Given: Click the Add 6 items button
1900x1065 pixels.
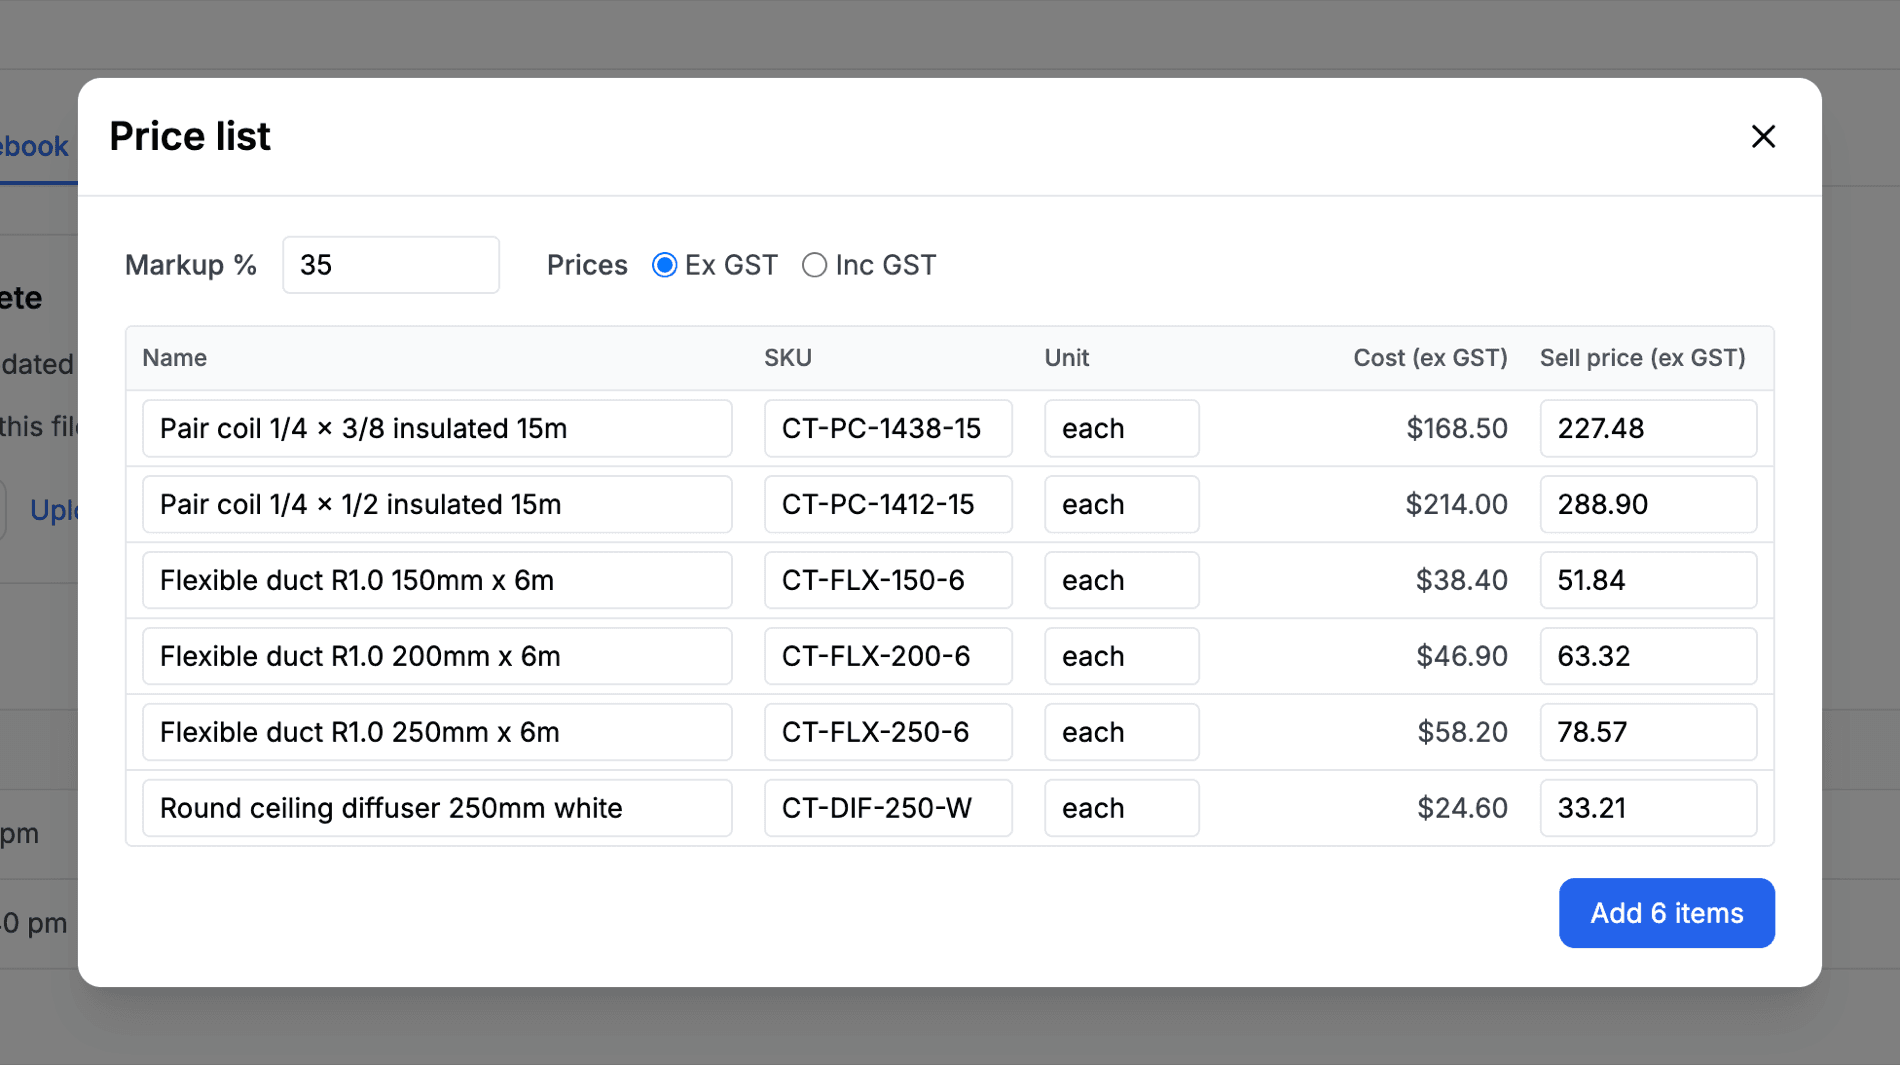Looking at the screenshot, I should pos(1666,913).
